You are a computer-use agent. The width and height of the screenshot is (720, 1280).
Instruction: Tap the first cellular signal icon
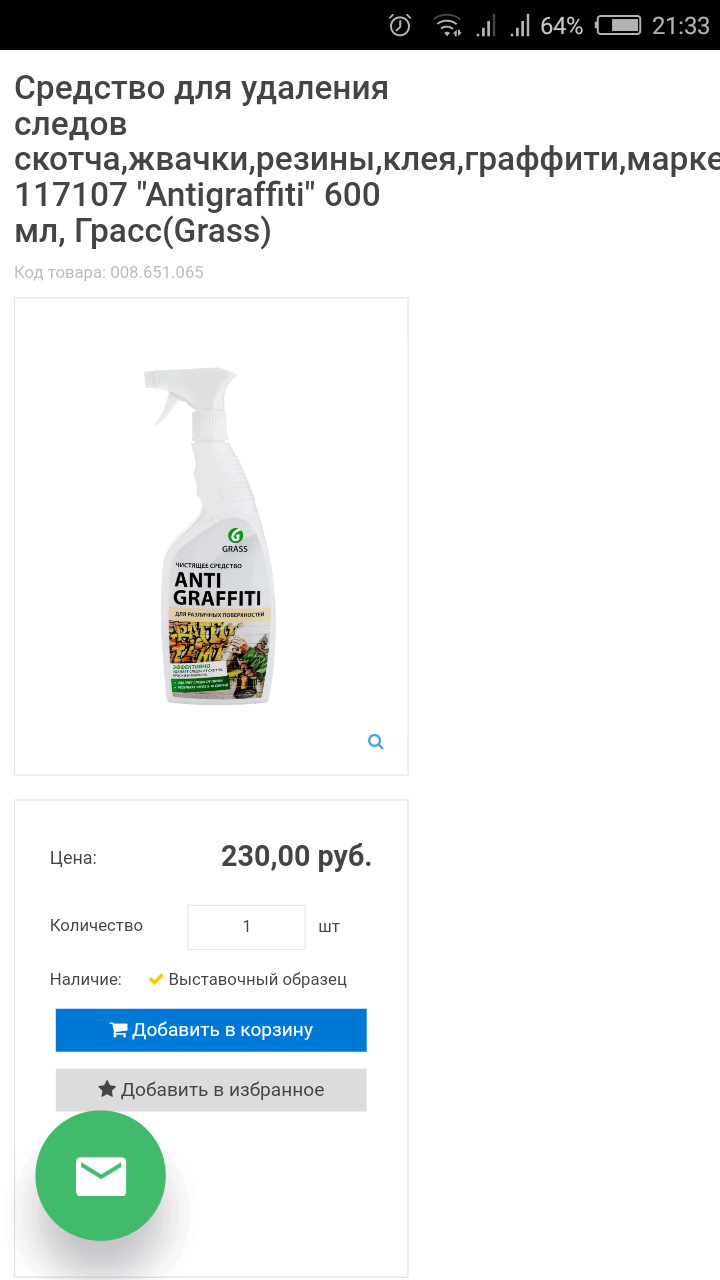486,27
